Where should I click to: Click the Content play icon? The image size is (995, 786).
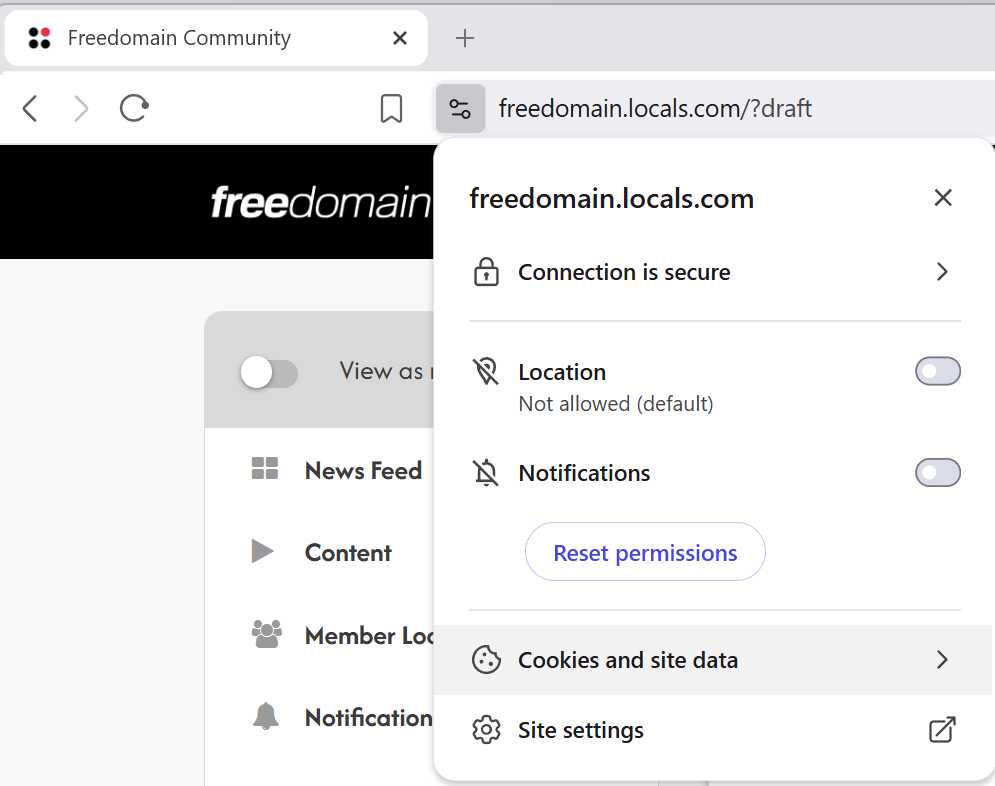(x=263, y=551)
